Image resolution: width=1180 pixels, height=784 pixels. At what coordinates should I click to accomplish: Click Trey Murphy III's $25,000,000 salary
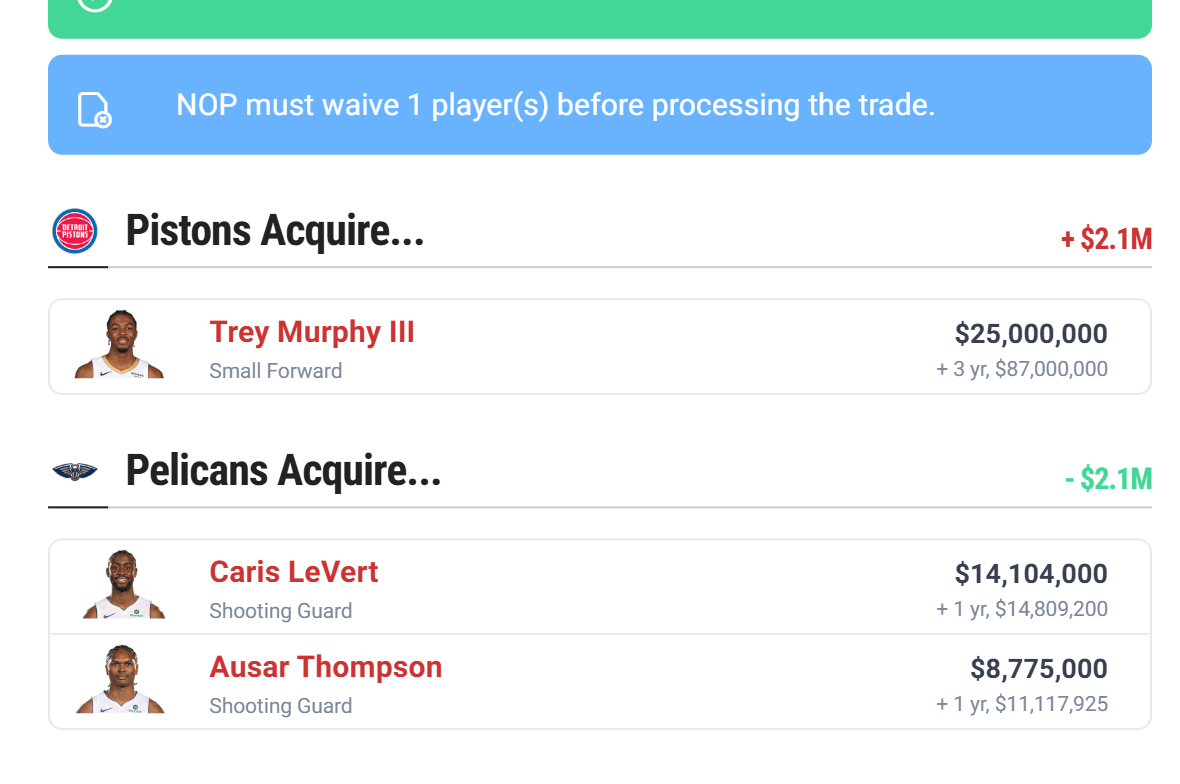pyautogui.click(x=1031, y=334)
